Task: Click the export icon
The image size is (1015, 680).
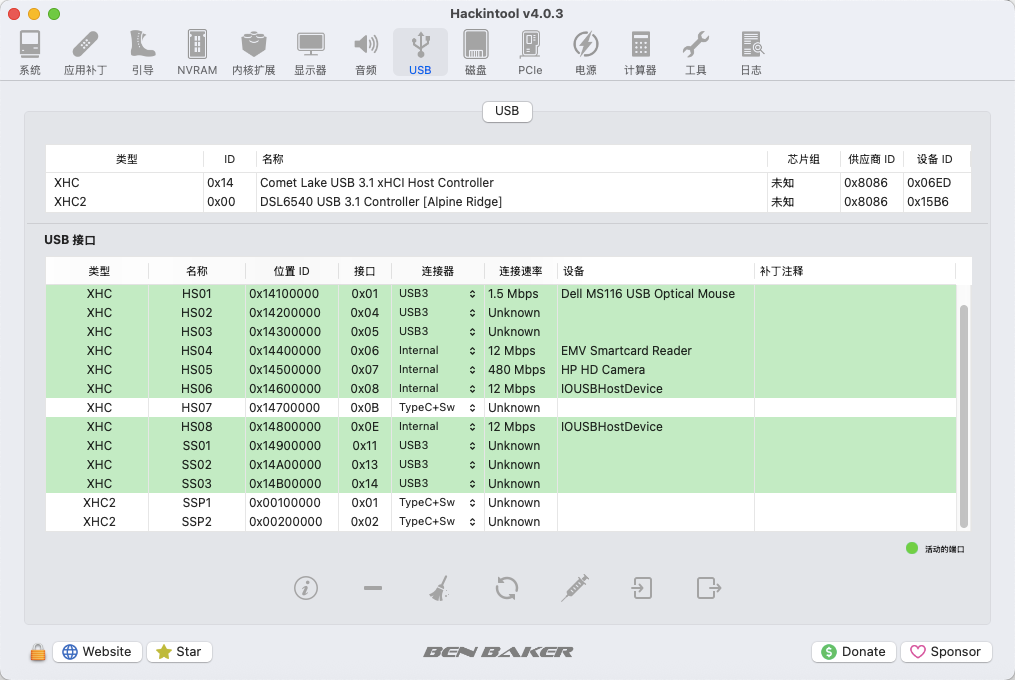Action: click(709, 588)
